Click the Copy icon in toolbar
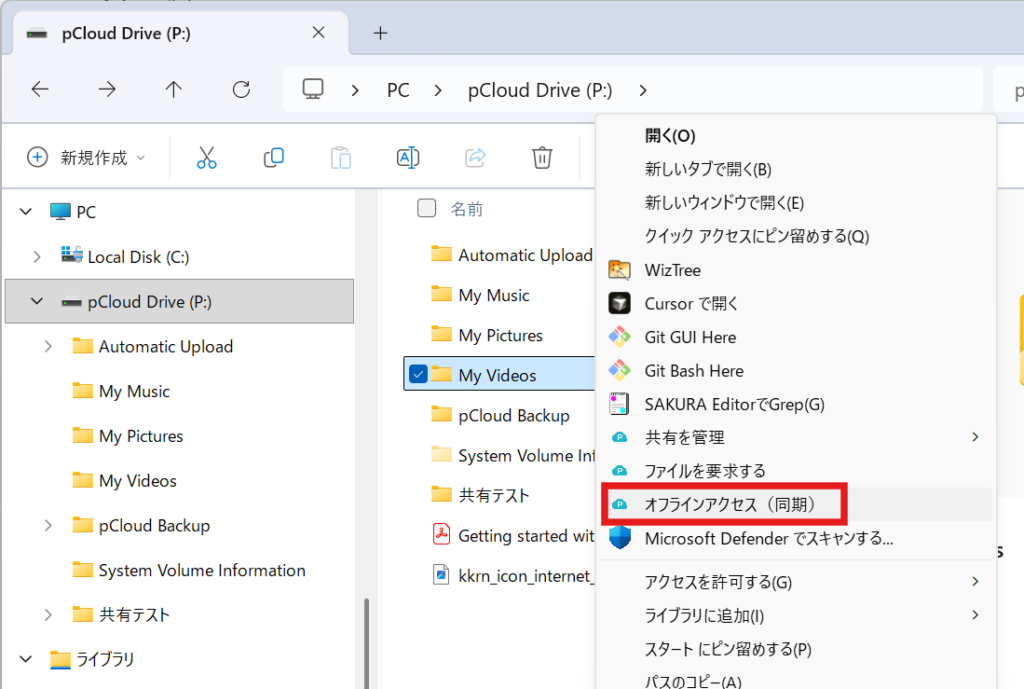The image size is (1024, 689). tap(273, 157)
